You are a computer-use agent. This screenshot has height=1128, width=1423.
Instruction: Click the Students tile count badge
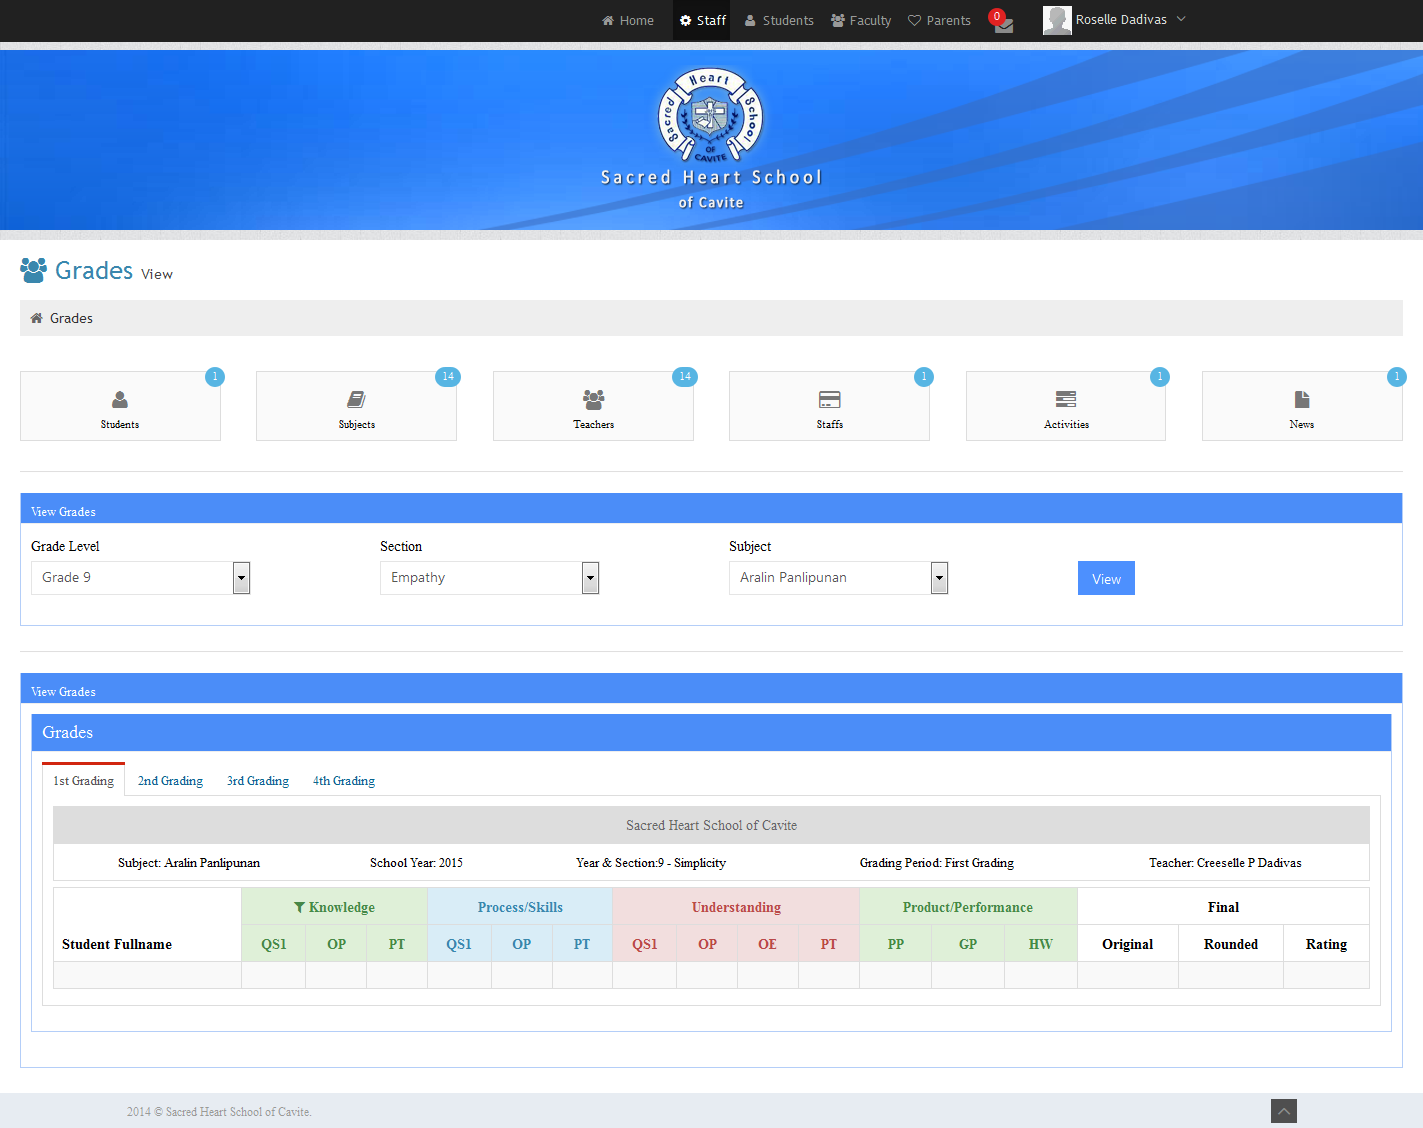pyautogui.click(x=215, y=377)
